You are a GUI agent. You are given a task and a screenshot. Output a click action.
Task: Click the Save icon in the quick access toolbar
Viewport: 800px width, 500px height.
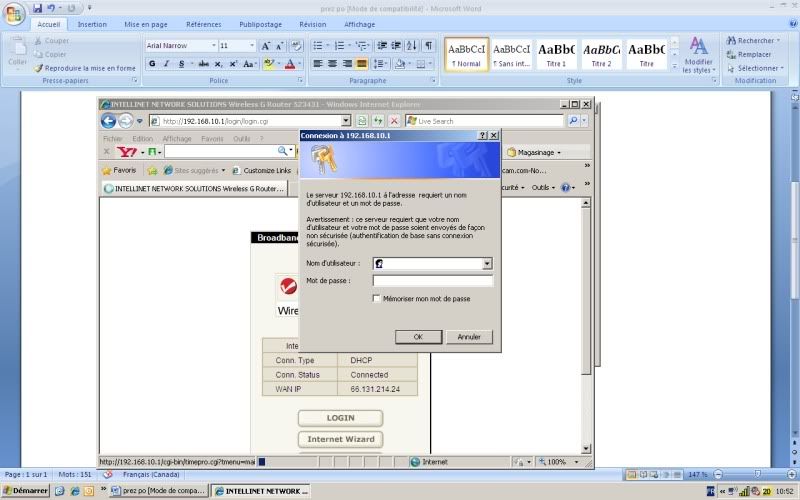point(38,8)
